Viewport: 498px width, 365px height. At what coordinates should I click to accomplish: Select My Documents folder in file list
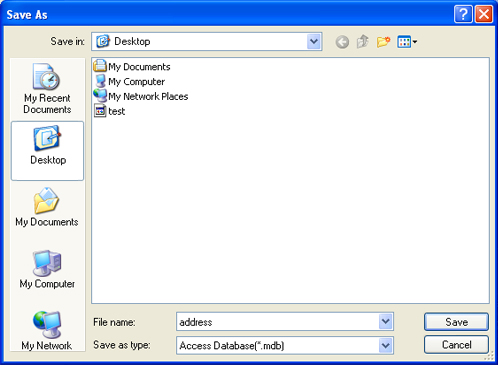[x=132, y=66]
